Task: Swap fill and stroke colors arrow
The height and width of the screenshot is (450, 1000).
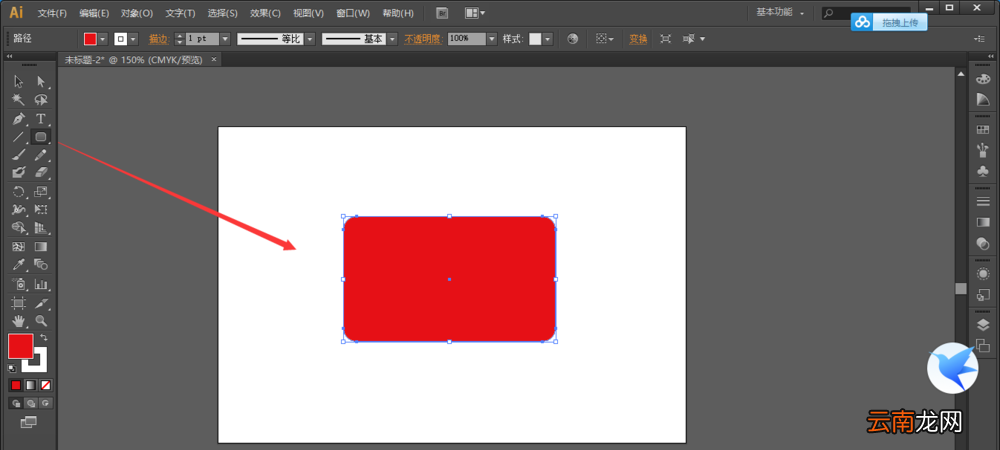Action: pyautogui.click(x=43, y=337)
